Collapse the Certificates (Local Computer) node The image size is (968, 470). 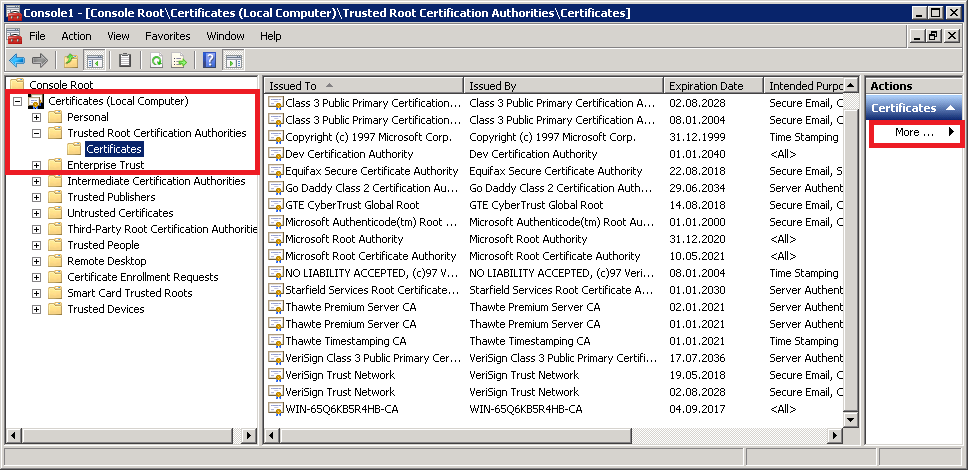pyautogui.click(x=17, y=101)
